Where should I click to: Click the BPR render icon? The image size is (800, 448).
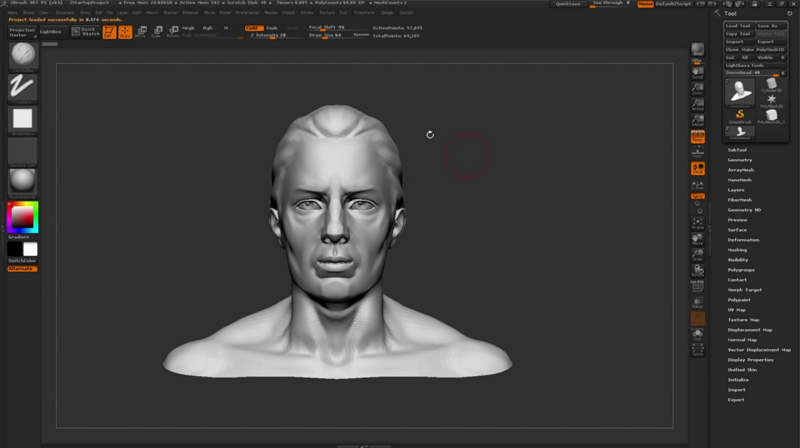(x=698, y=49)
